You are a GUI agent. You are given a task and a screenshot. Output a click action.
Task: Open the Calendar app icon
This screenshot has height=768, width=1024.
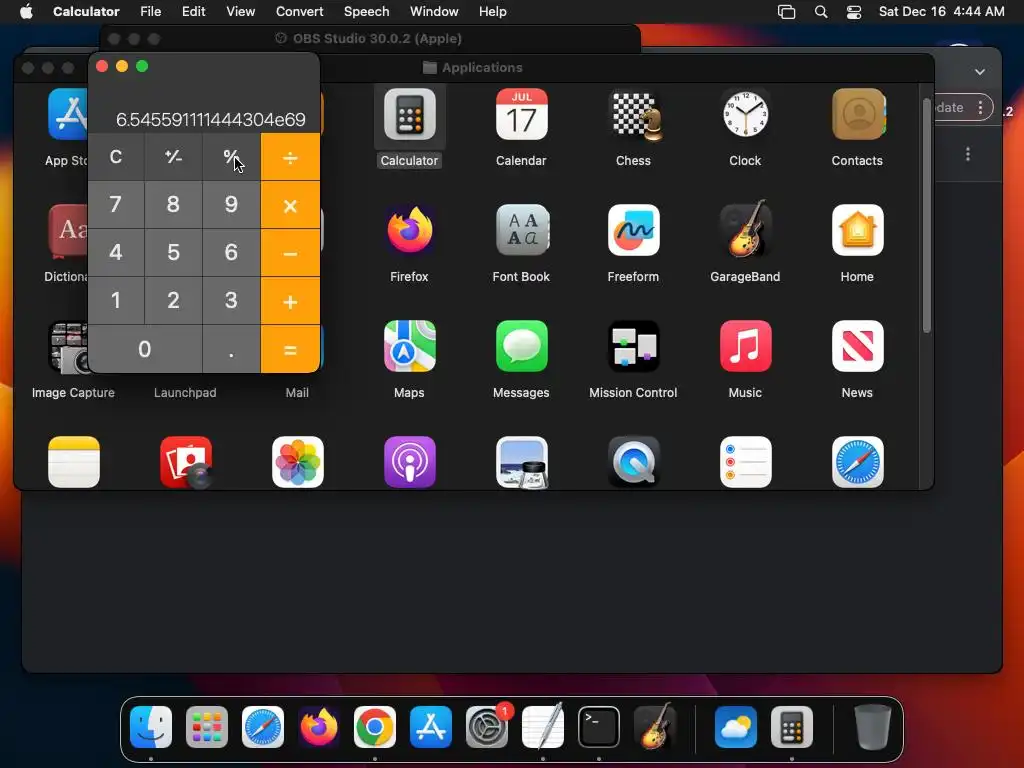click(x=521, y=115)
